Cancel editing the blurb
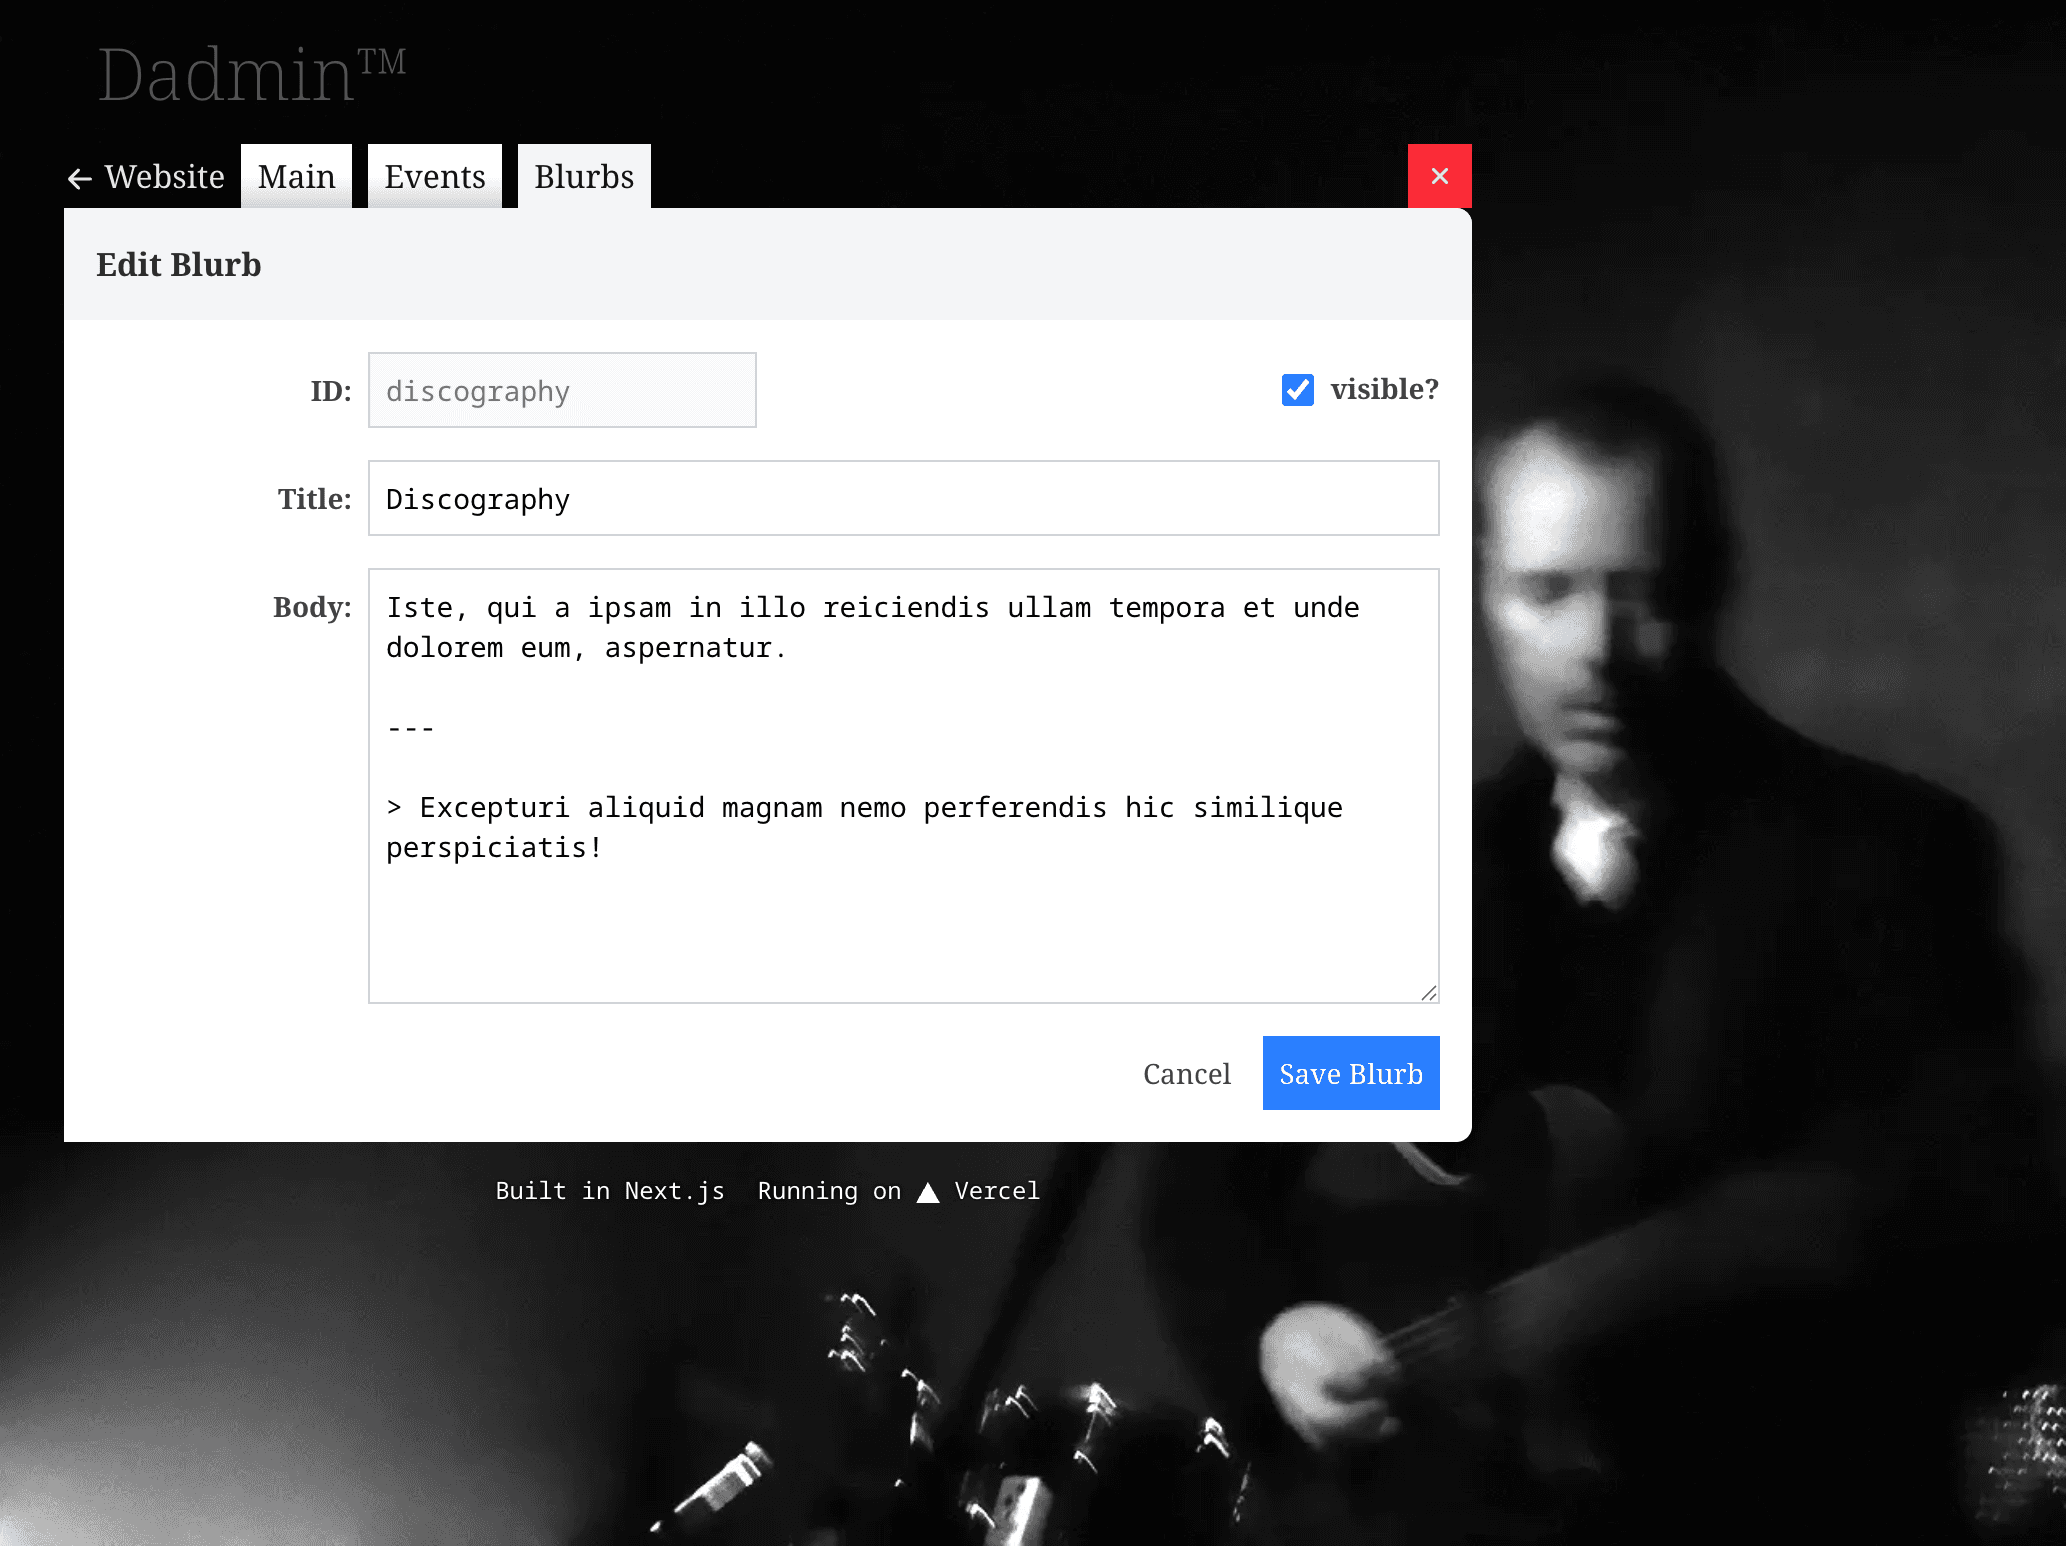Viewport: 2066px width, 1546px height. tap(1186, 1074)
